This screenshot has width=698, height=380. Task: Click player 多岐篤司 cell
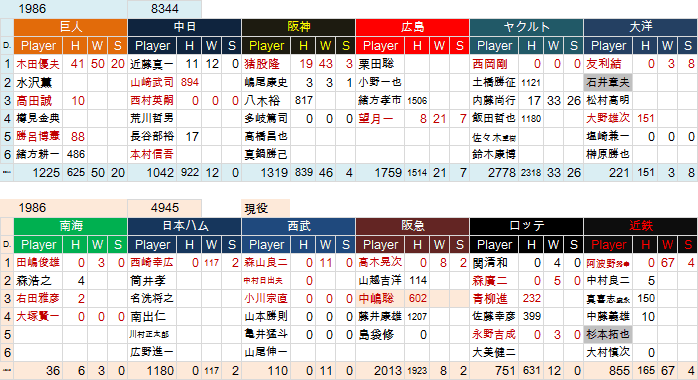pyautogui.click(x=266, y=118)
